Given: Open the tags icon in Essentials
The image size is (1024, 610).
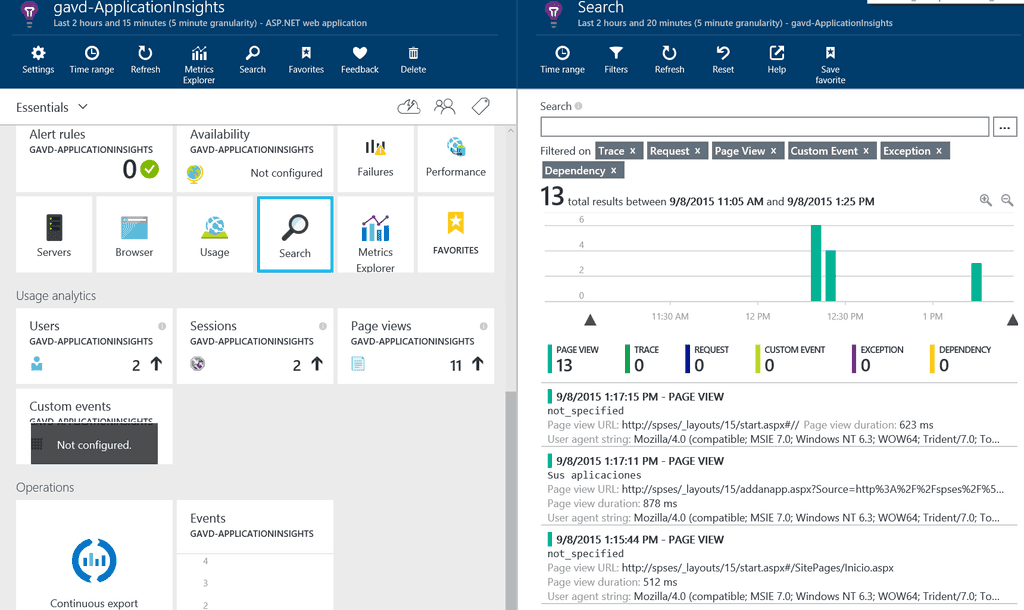Looking at the screenshot, I should (481, 106).
